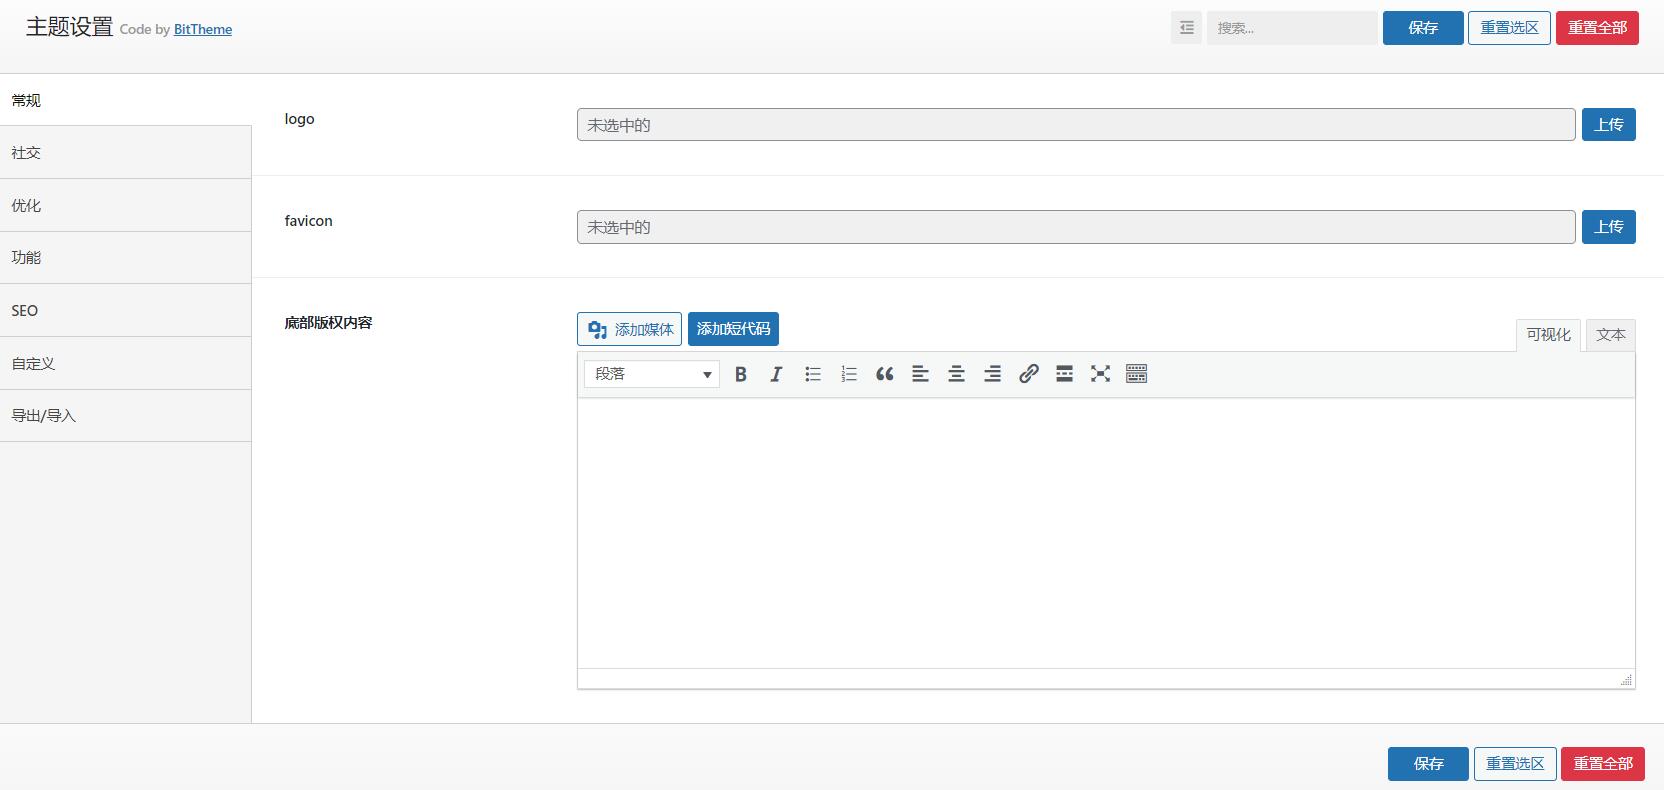Expand the 段落 paragraph format dropdown
This screenshot has width=1664, height=790.
(x=652, y=374)
